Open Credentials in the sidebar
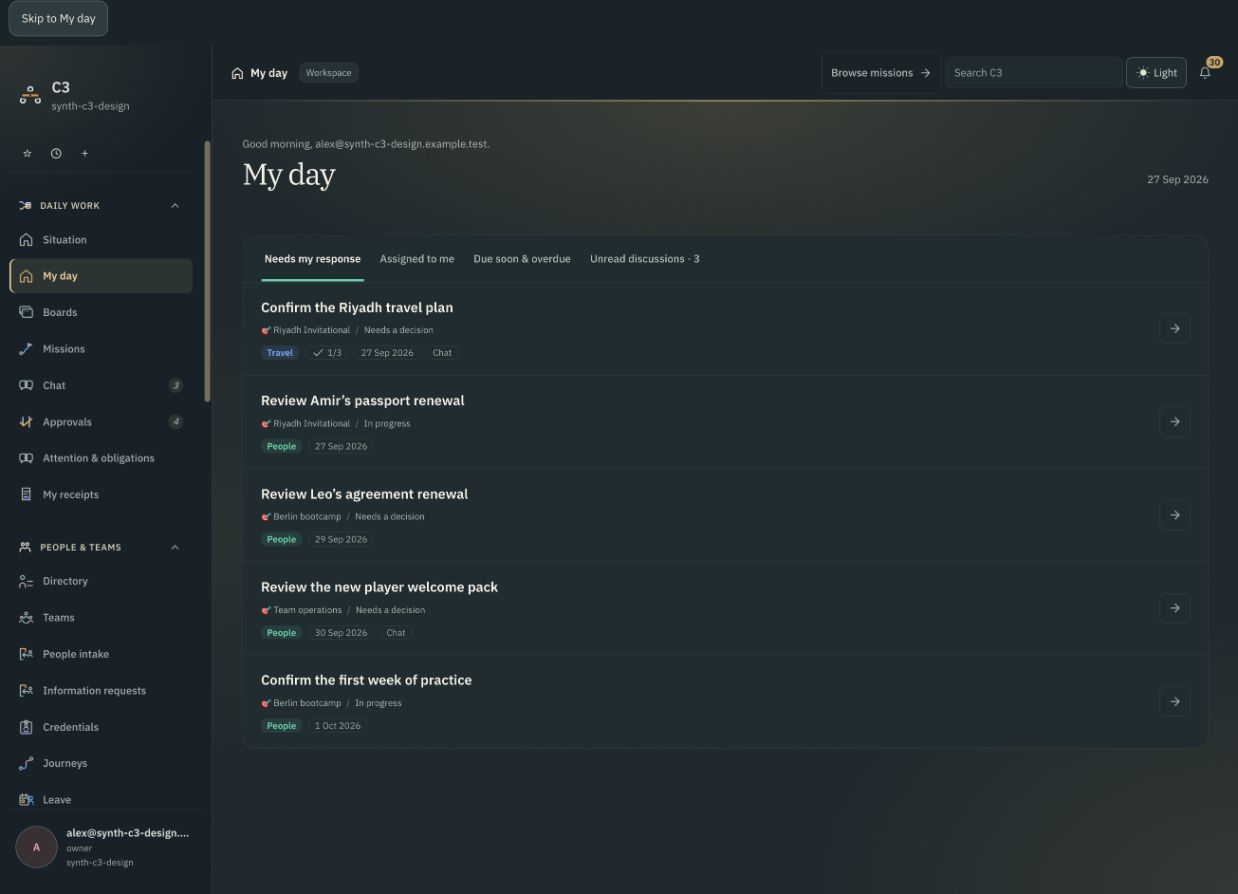This screenshot has height=894, width=1238. 101,727
